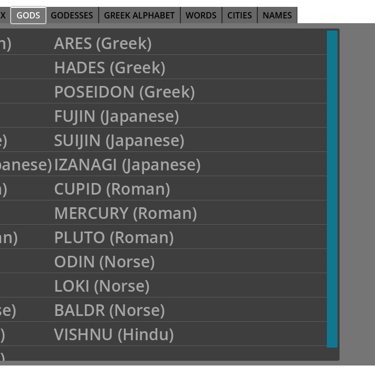
Task: Open the GREEK ALPHABET tab
Action: tap(139, 15)
